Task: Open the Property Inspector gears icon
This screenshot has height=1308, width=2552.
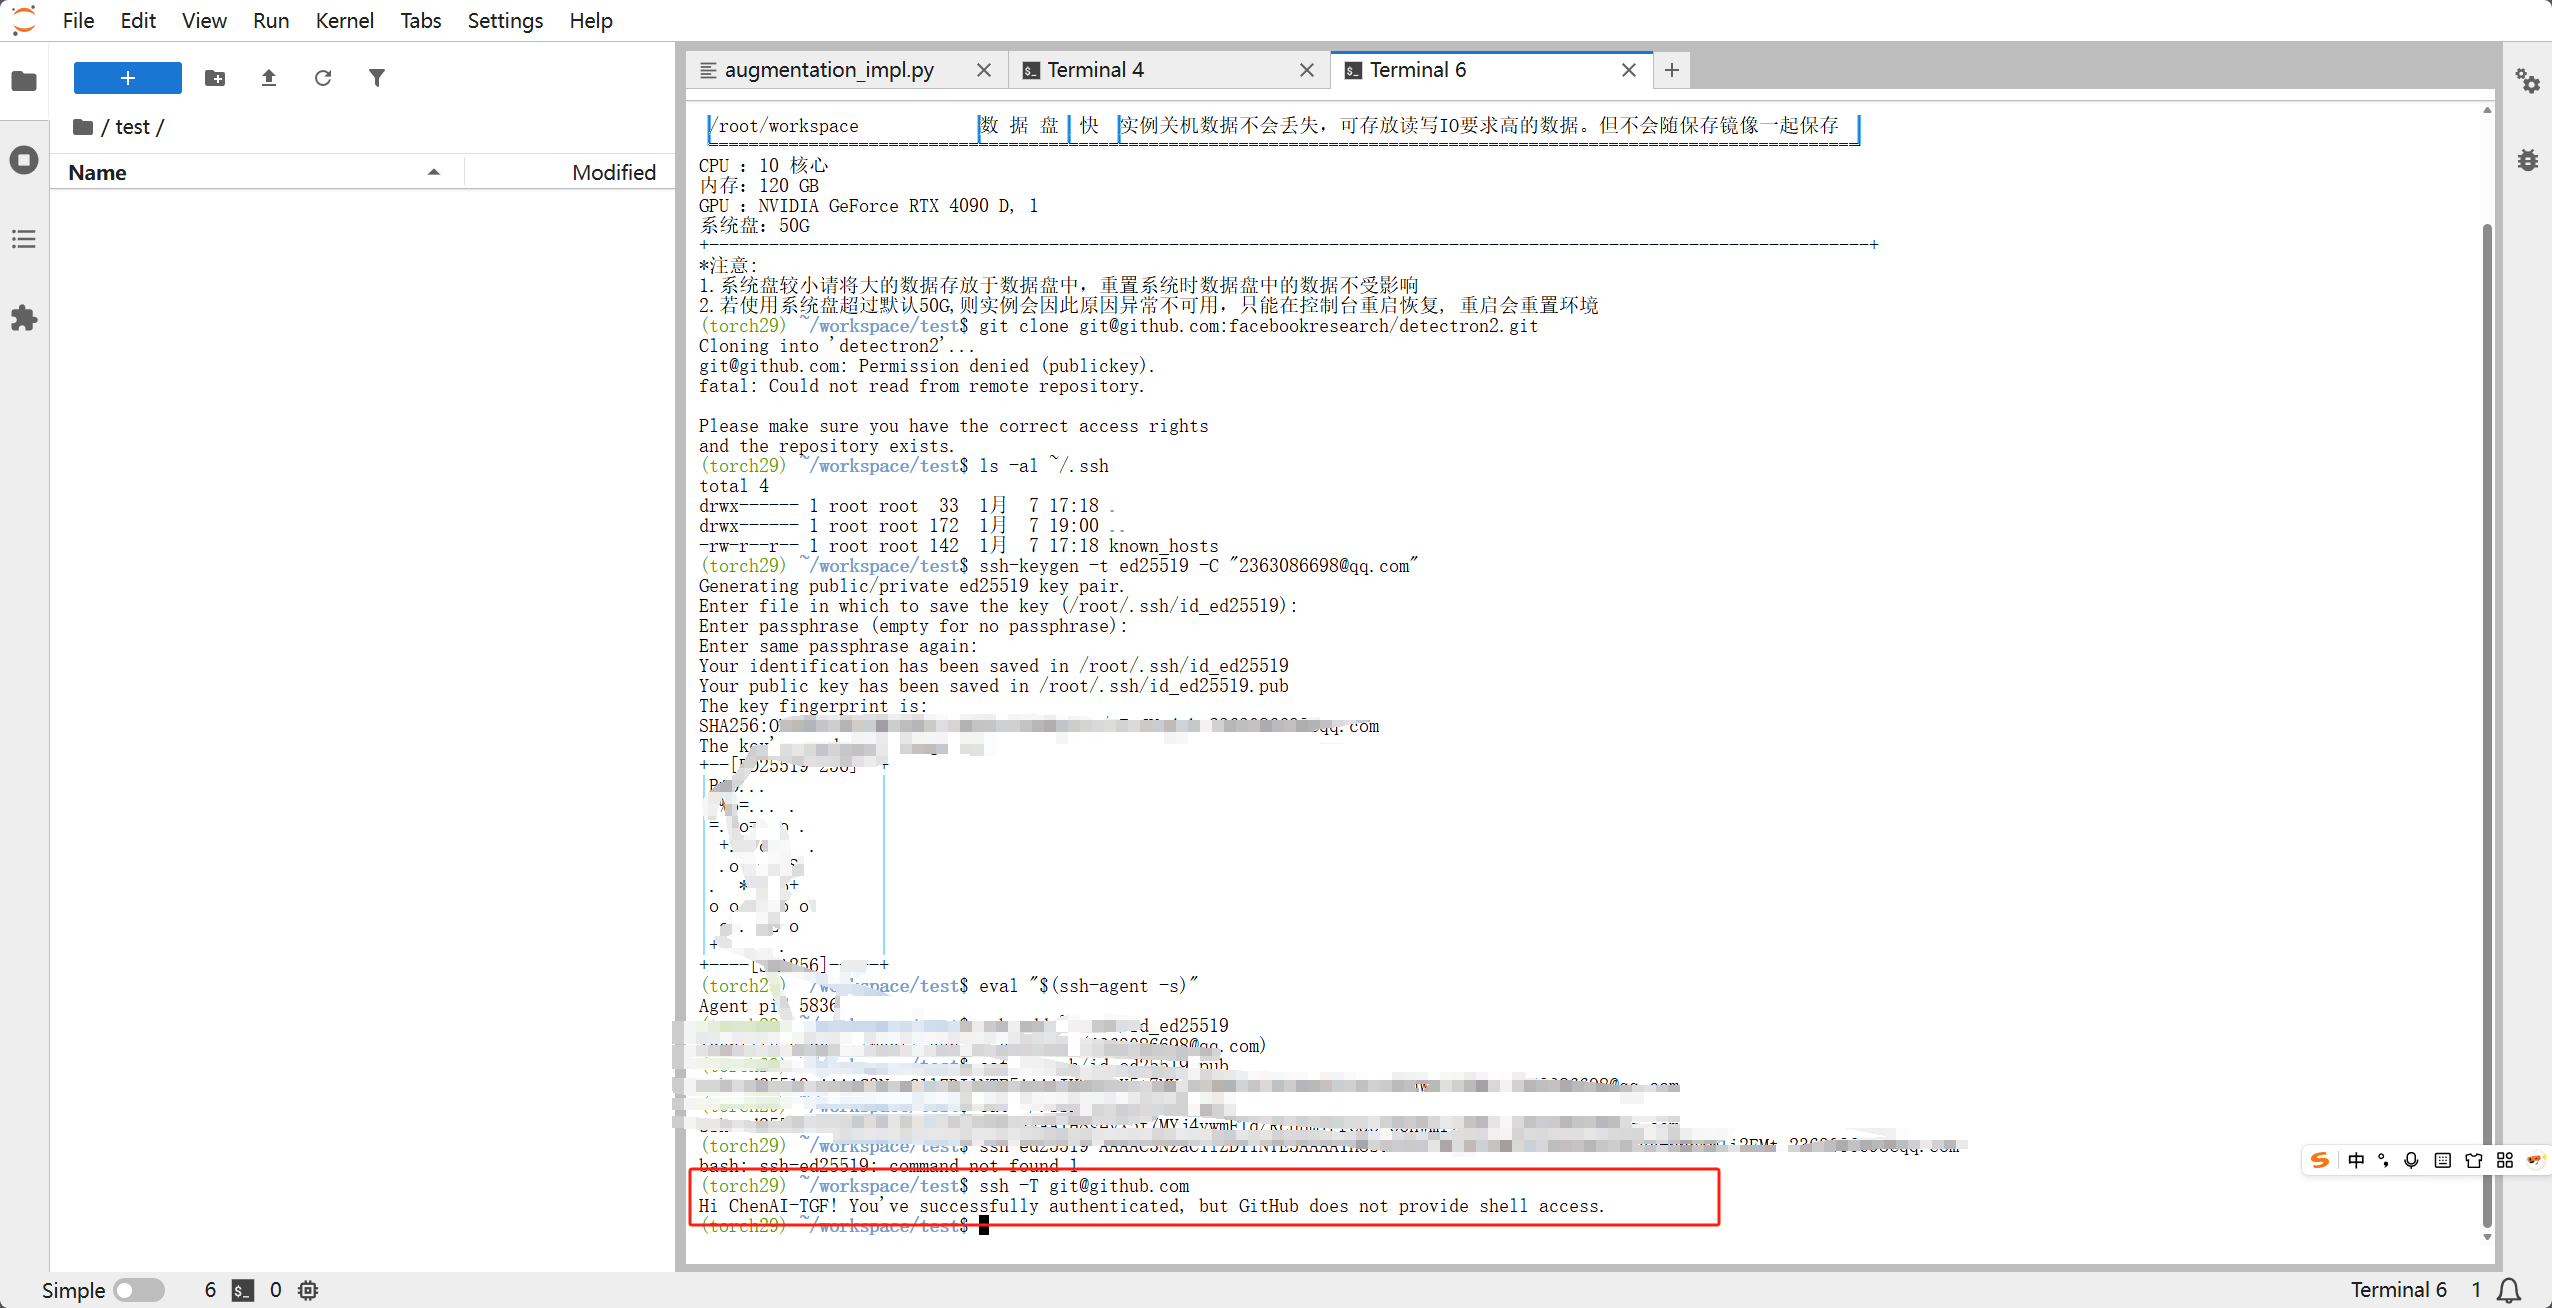Action: [2528, 81]
